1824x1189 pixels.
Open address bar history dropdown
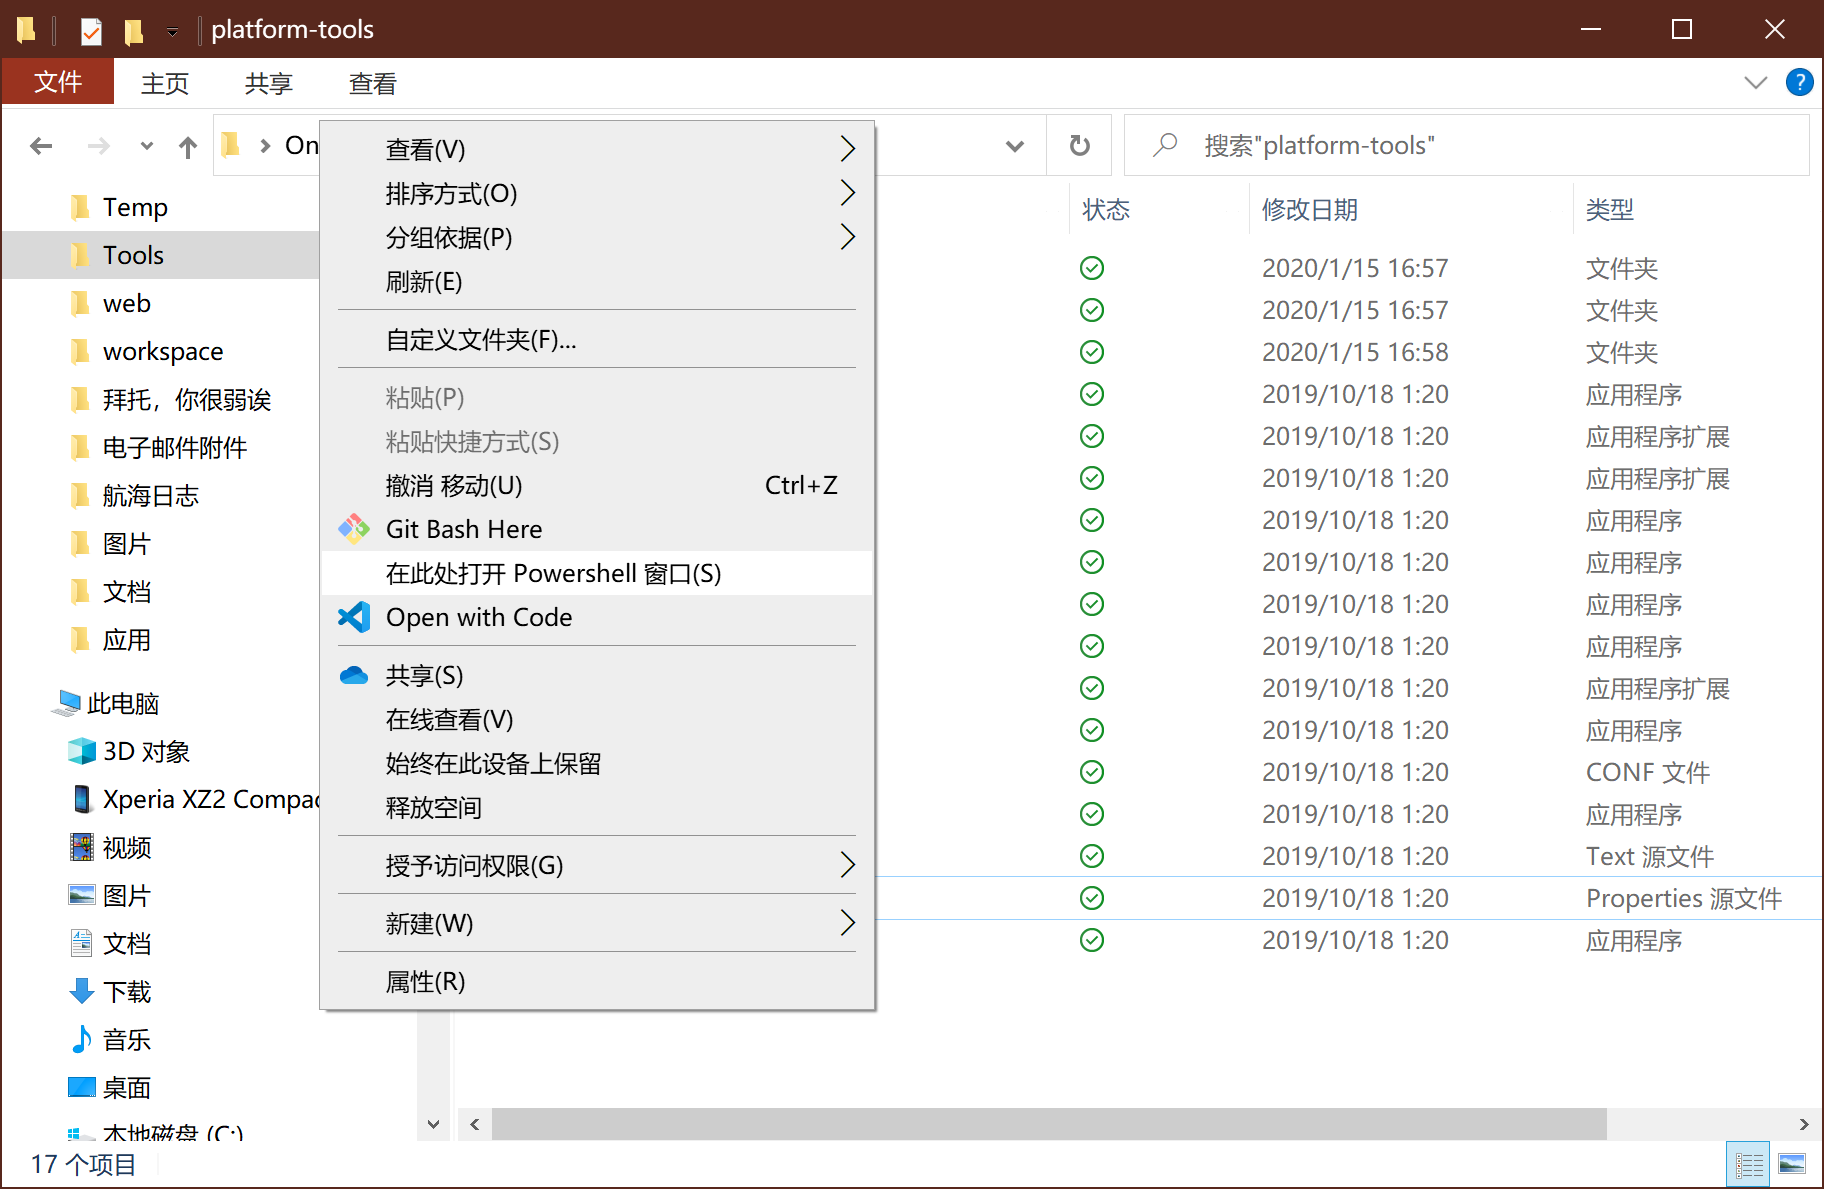point(1015,146)
